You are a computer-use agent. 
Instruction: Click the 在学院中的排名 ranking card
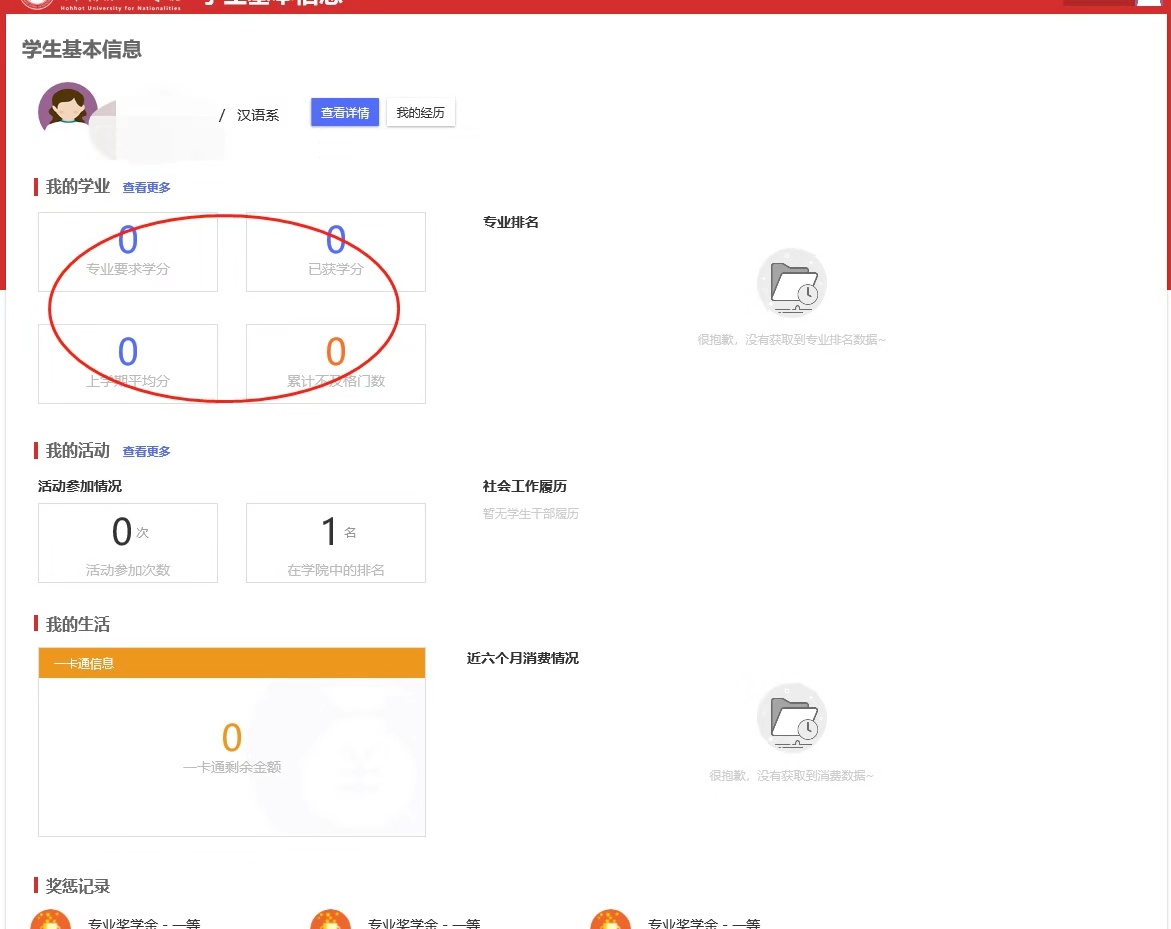coord(335,543)
